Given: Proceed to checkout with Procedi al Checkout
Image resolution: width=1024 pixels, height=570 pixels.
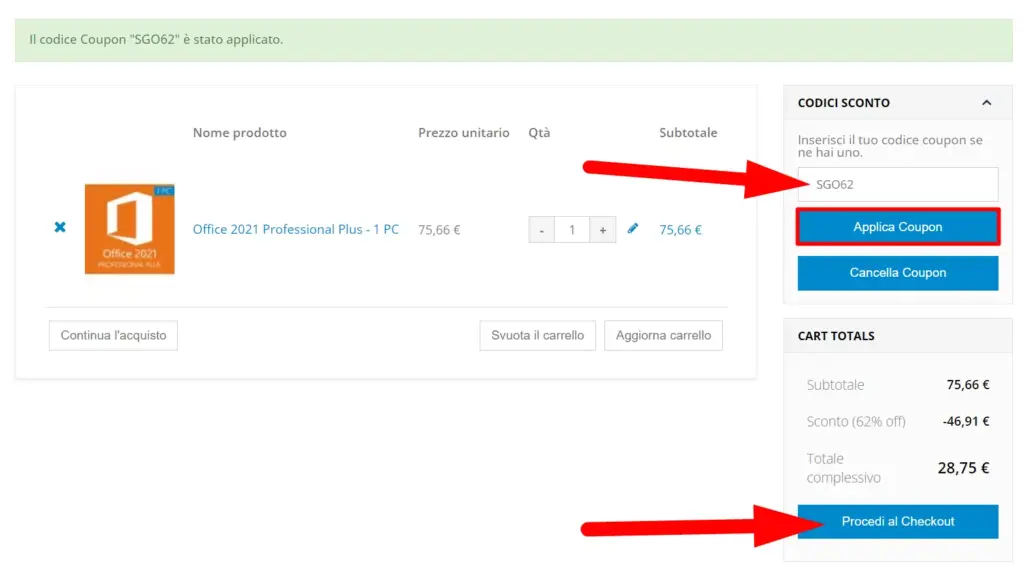Looking at the screenshot, I should (x=898, y=522).
